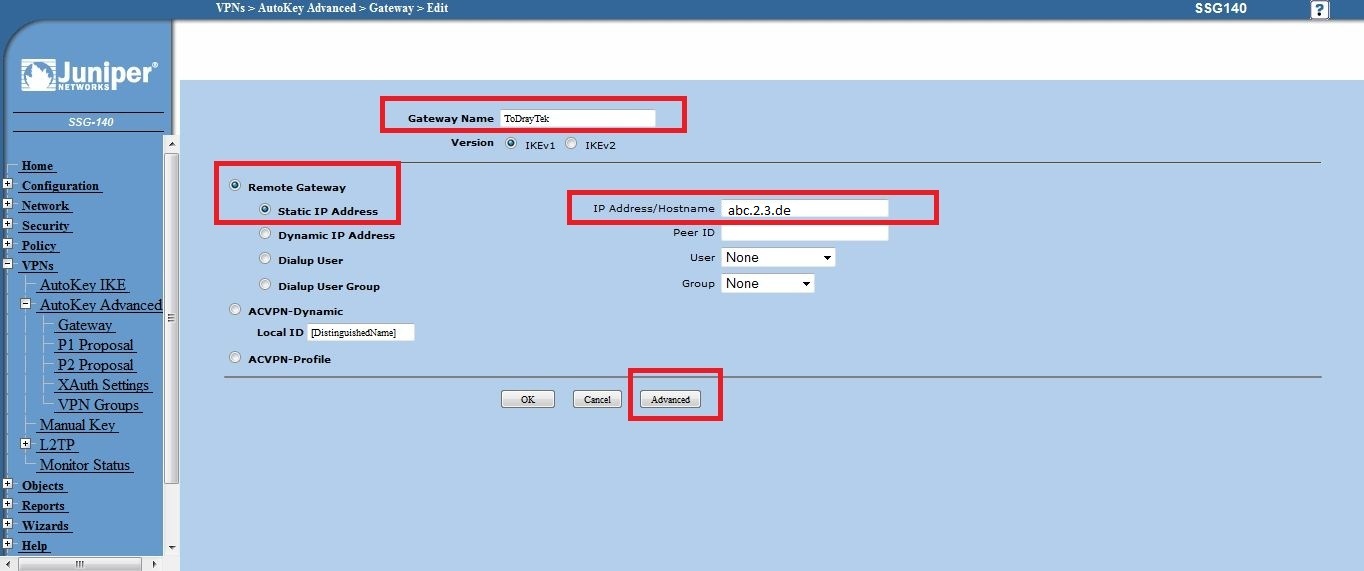Expand the Configuration tree node
Image resolution: width=1364 pixels, height=571 pixels.
click(8, 185)
